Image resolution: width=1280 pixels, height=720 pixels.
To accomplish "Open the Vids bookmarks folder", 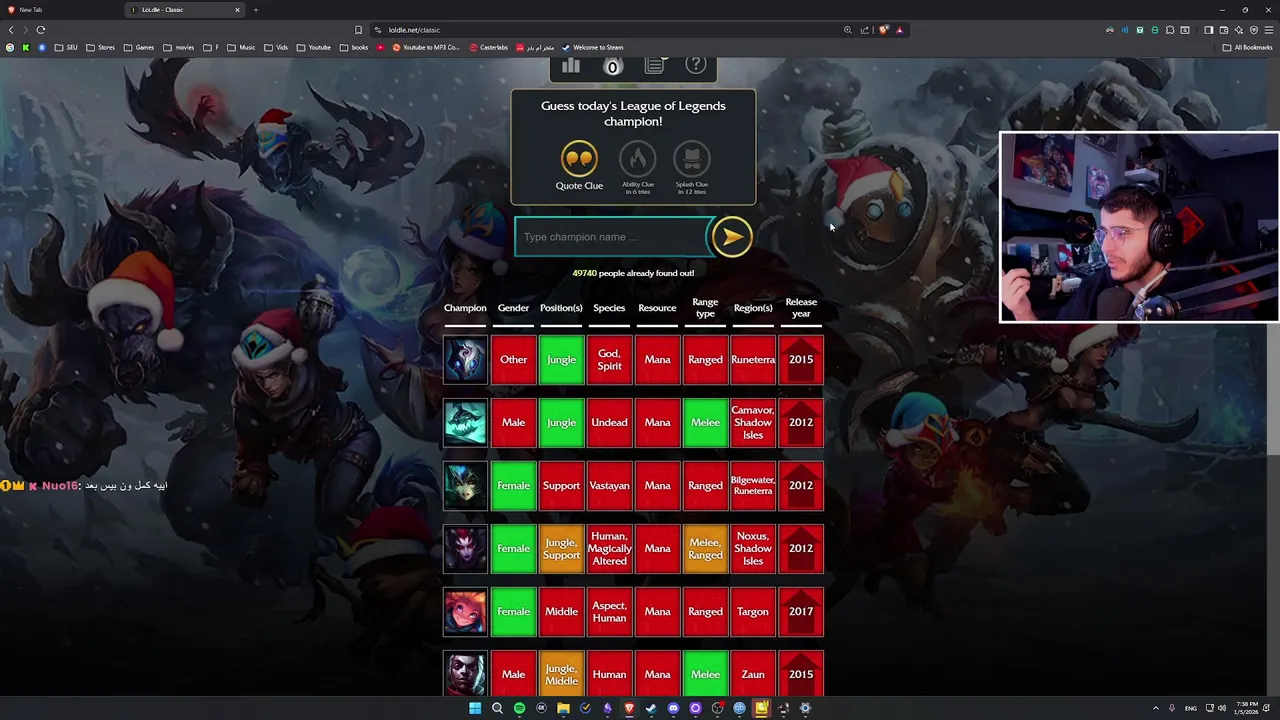I will tap(276, 47).
